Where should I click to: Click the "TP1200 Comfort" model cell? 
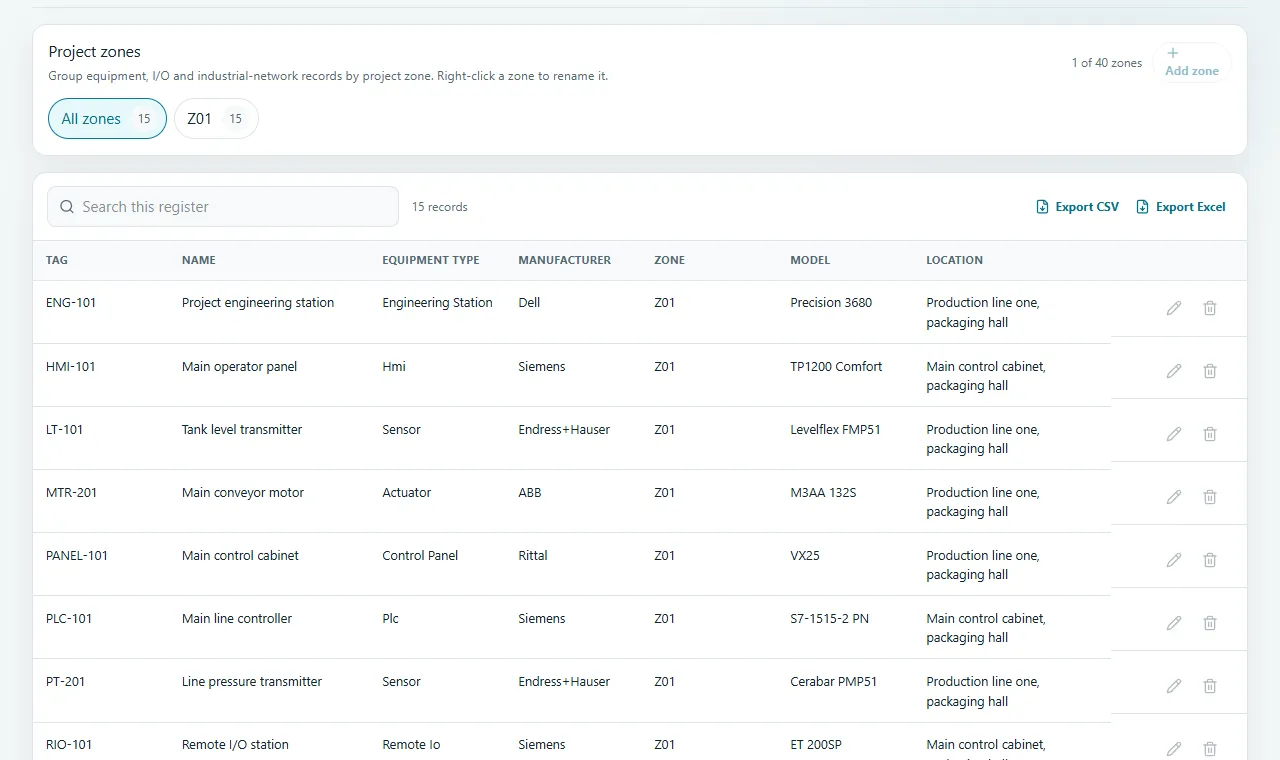click(836, 366)
